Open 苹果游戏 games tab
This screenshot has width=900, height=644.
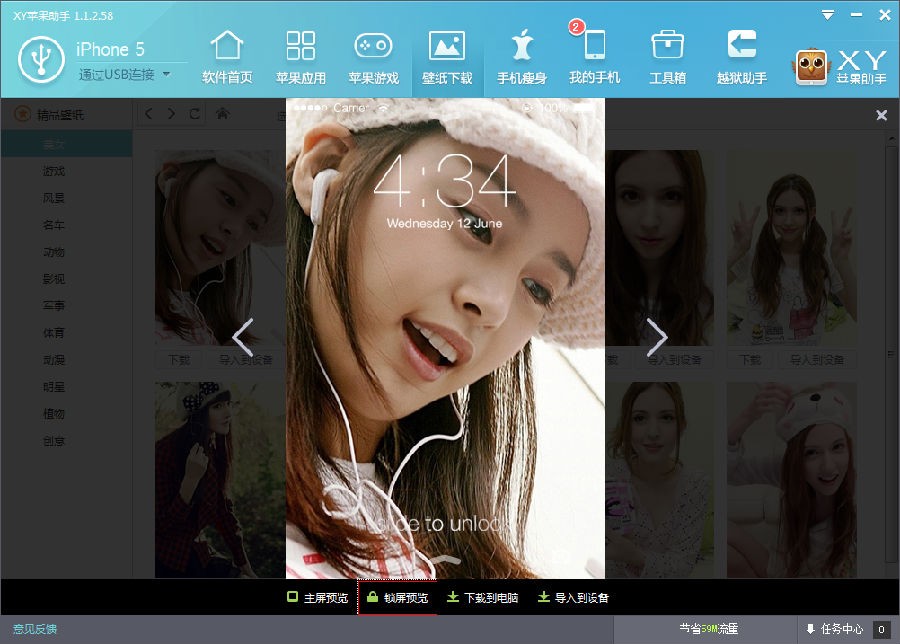point(374,57)
